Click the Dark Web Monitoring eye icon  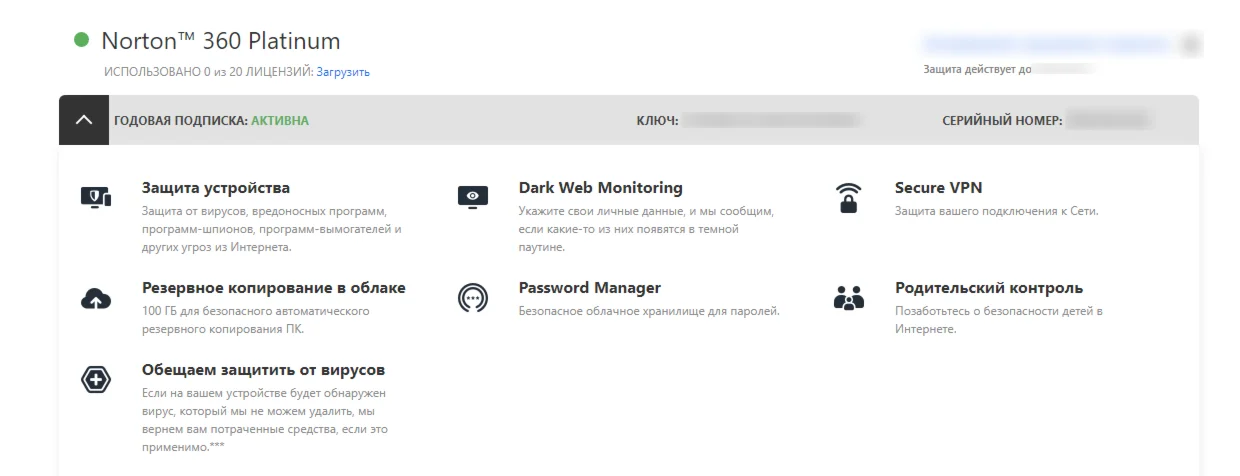pyautogui.click(x=473, y=197)
